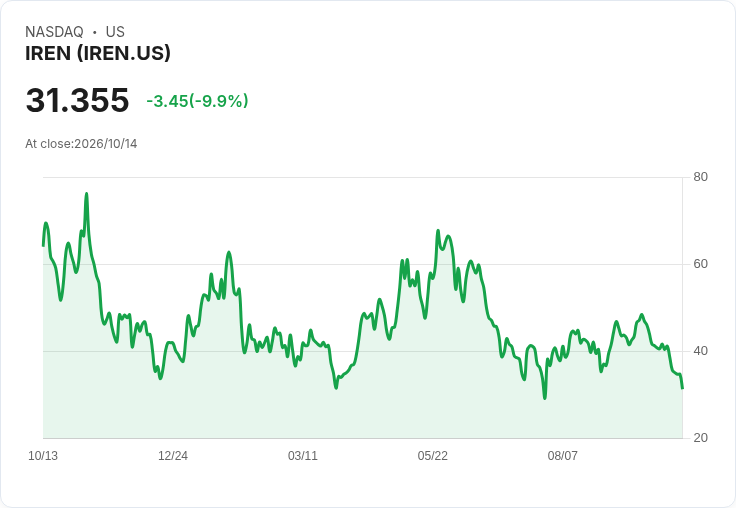Click the 03/11 date axis label

(303, 456)
